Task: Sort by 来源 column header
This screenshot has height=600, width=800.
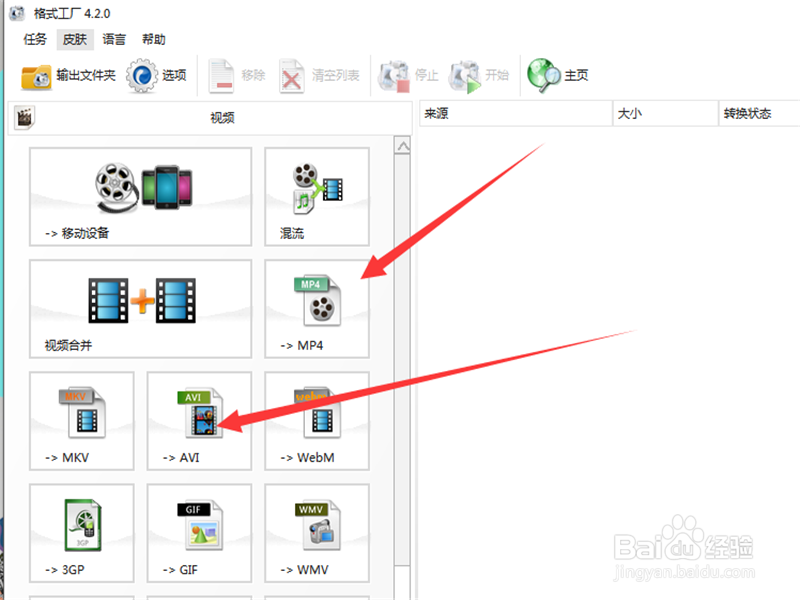Action: (x=515, y=113)
